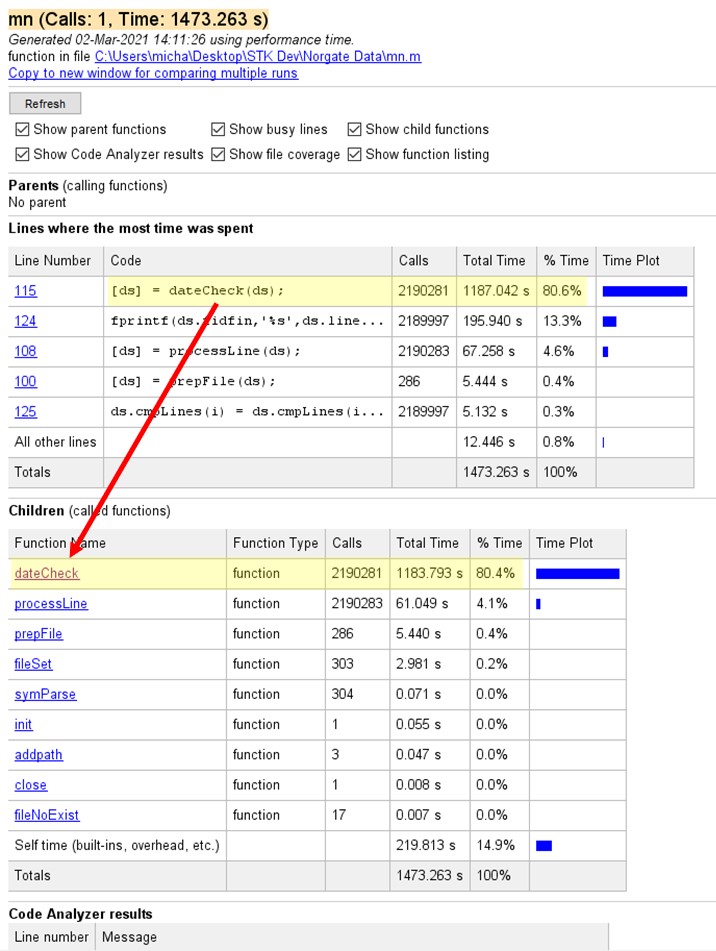This screenshot has height=951, width=716.
Task: Click the dateCheck blue time plot bar
Action: coord(577,574)
